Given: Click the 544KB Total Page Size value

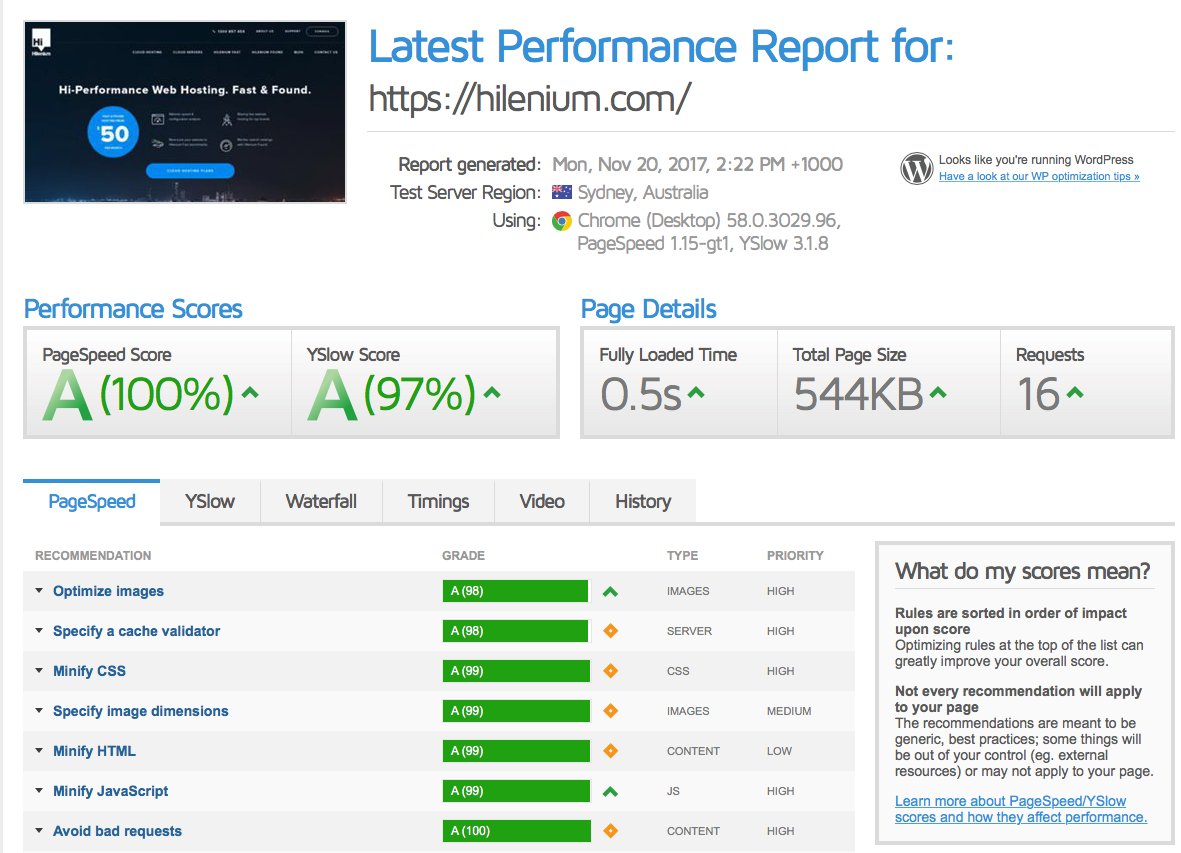Looking at the screenshot, I should pyautogui.click(x=859, y=394).
